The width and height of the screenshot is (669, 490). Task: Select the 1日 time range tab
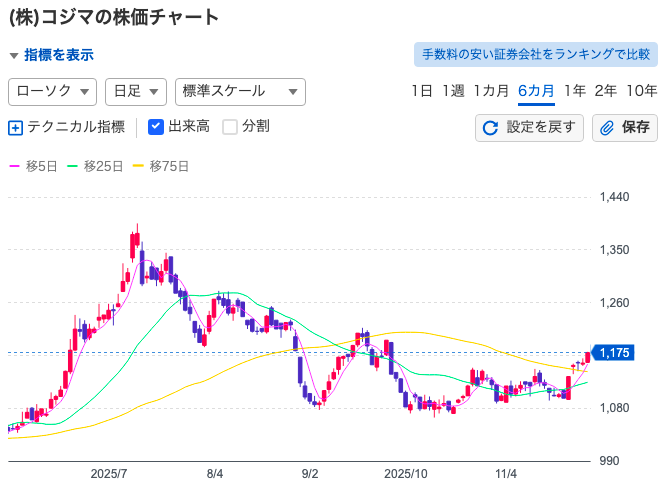click(x=422, y=91)
